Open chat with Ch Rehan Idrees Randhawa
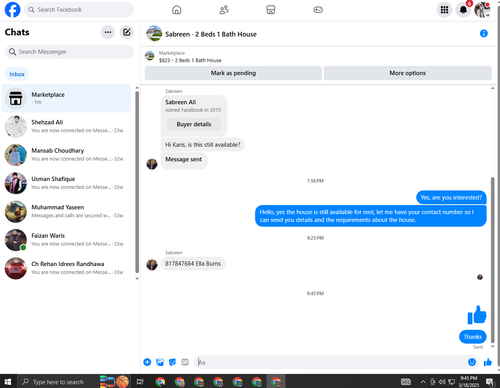This screenshot has width=500, height=388. (66, 268)
